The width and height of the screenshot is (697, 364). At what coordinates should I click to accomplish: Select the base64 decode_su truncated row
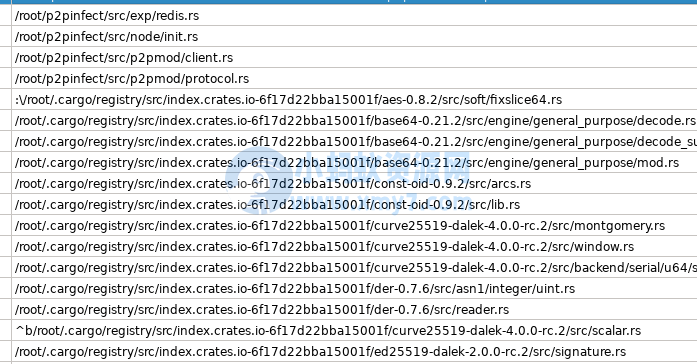pos(354,141)
